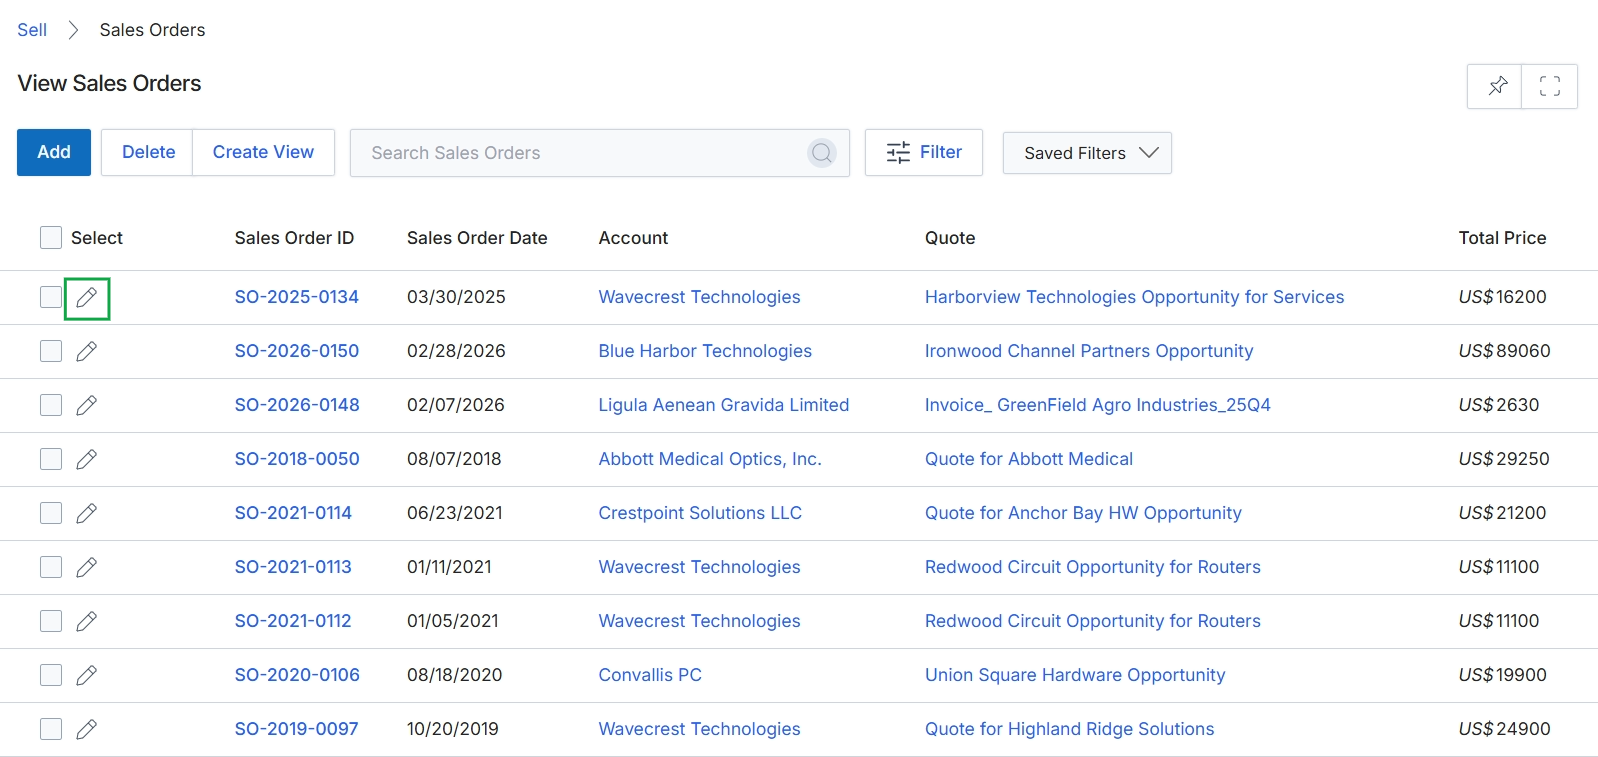Edit sales order SO-2018-0050 with pencil icon

(87, 459)
